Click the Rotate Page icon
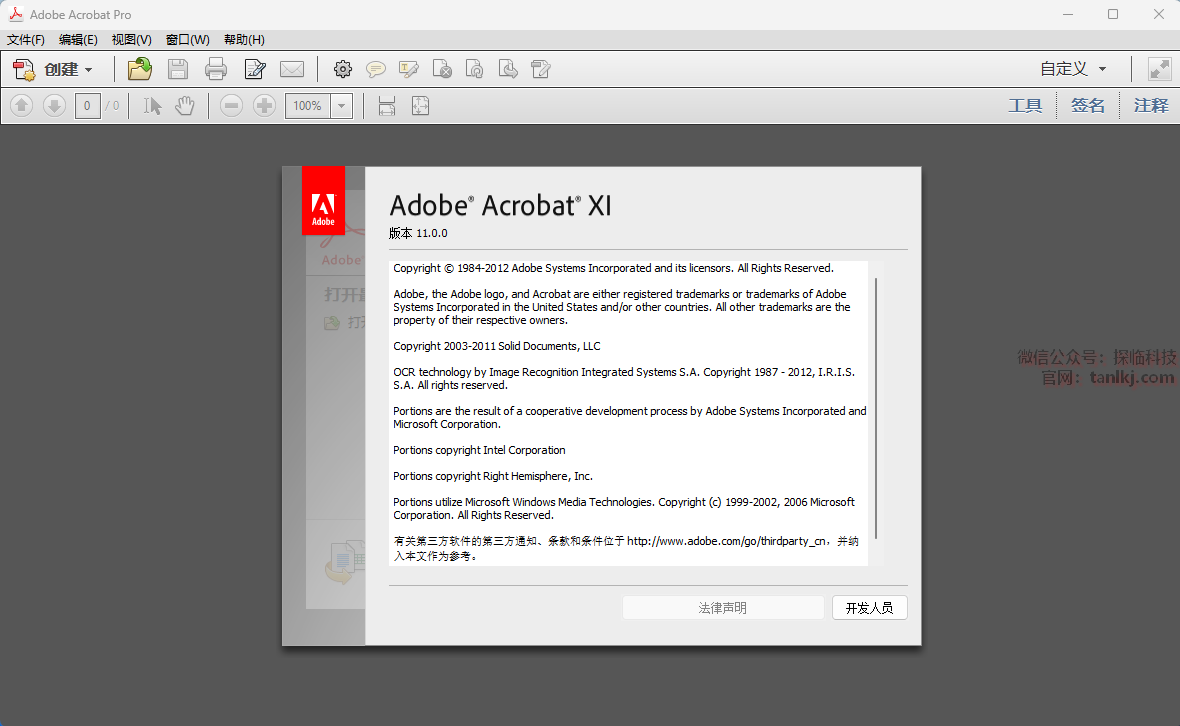1180x726 pixels. 475,69
